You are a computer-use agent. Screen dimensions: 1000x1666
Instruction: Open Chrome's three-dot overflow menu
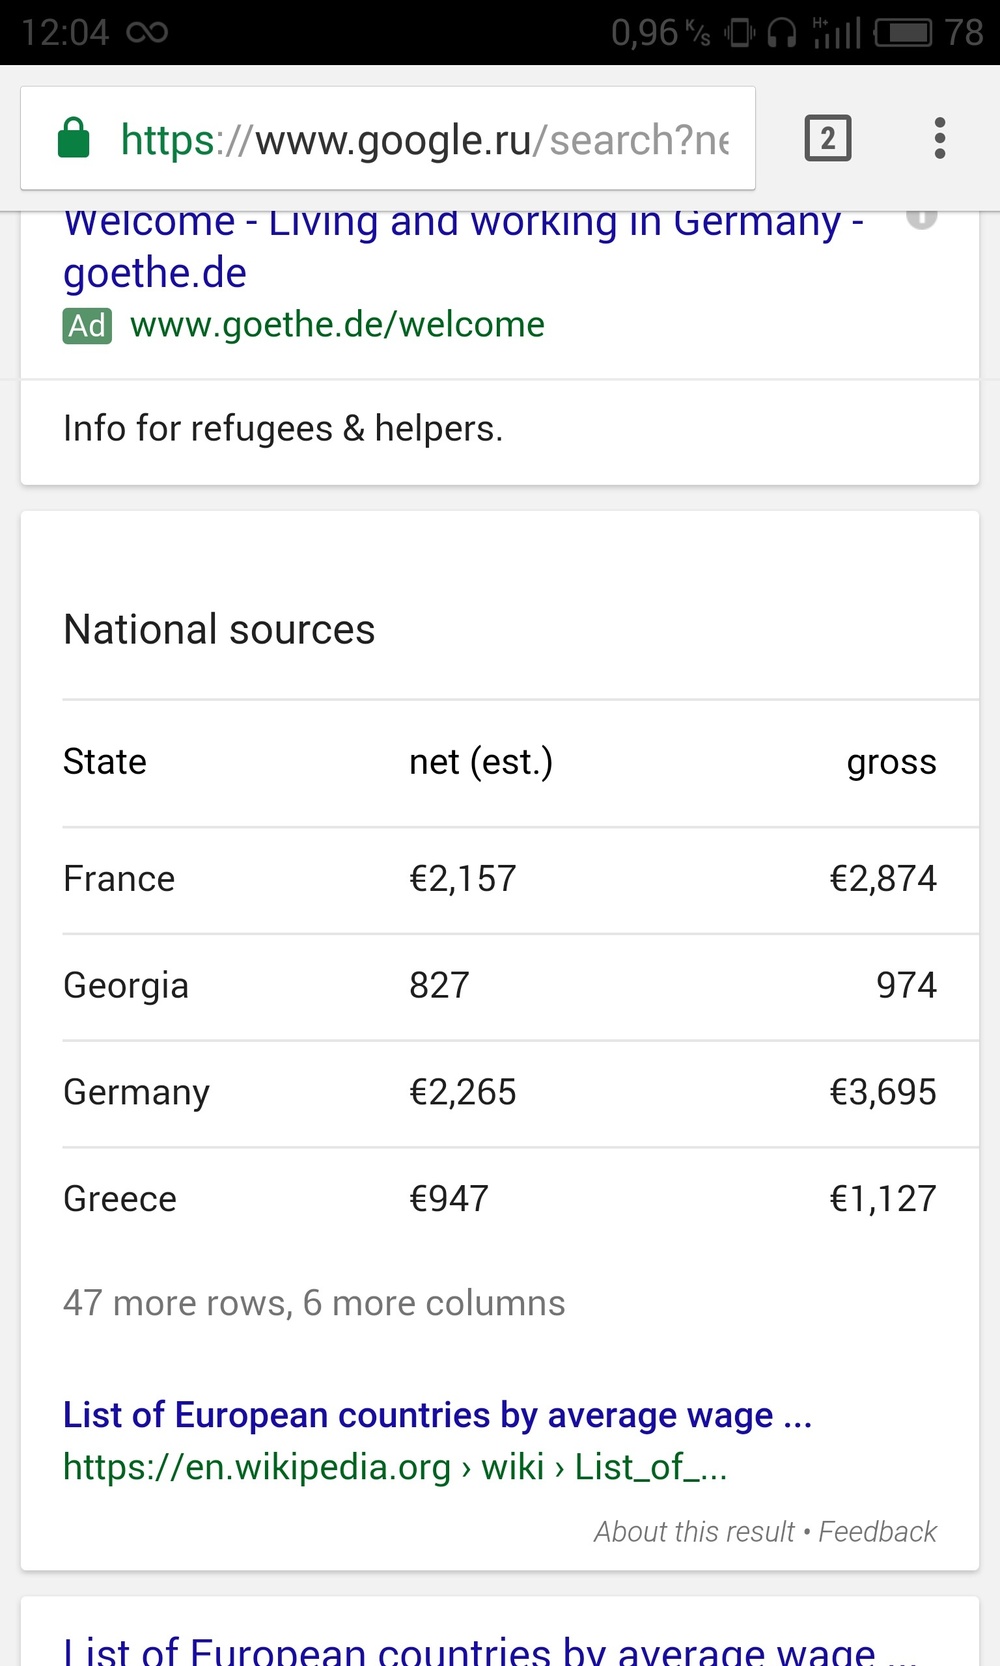pos(939,138)
